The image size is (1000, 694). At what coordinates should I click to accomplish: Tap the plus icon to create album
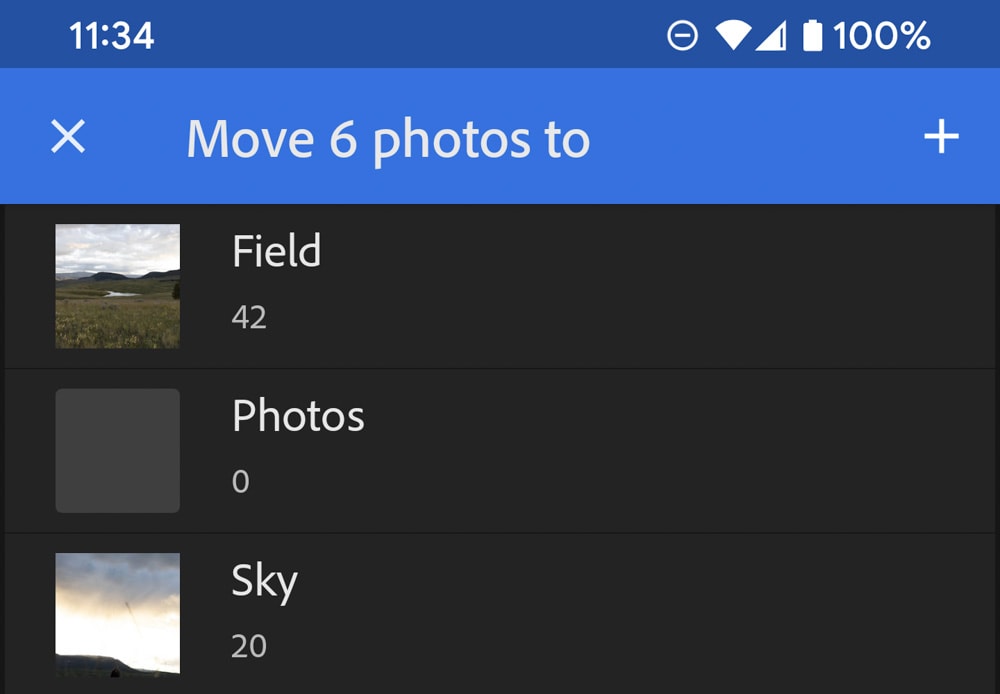(941, 137)
